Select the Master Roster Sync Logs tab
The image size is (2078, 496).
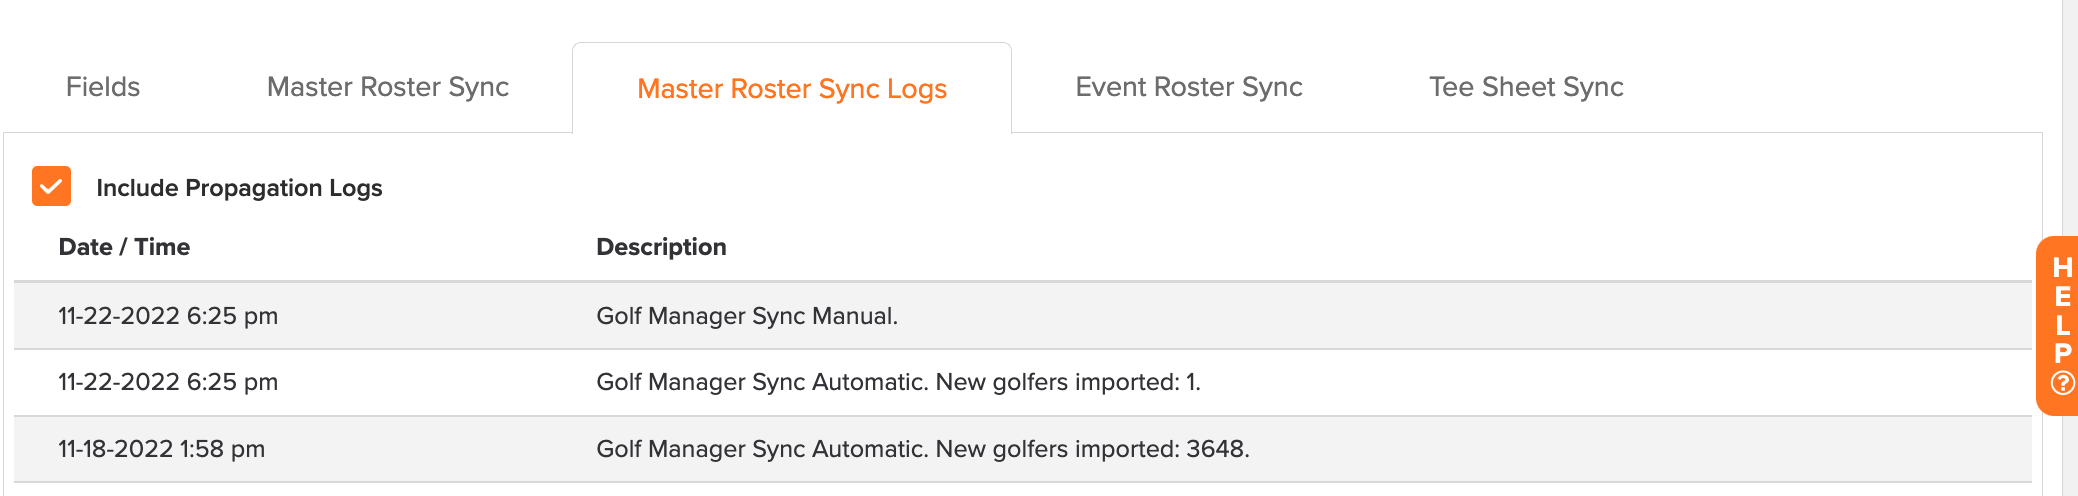coord(792,89)
